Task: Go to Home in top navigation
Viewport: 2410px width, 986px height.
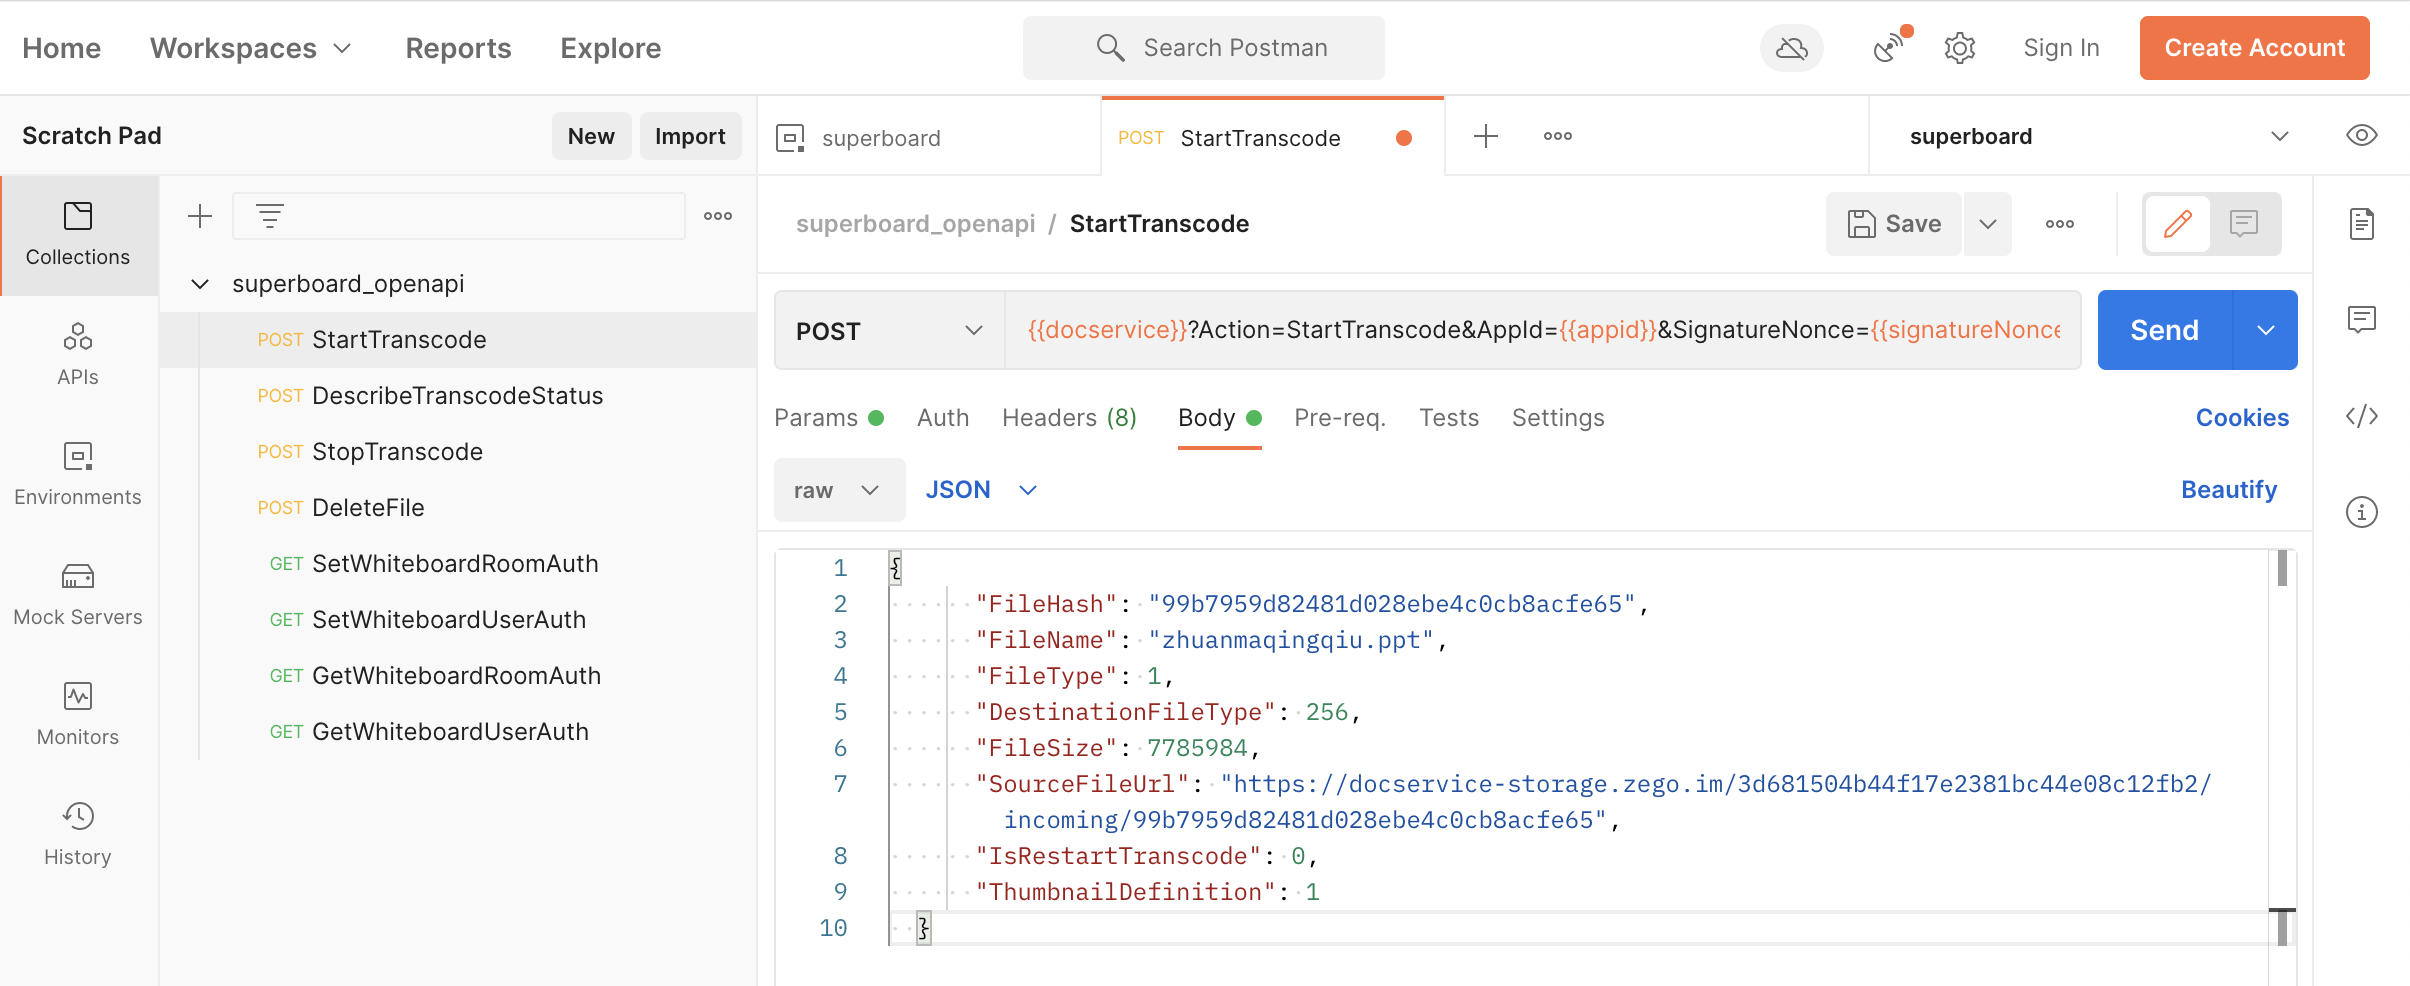Action: click(62, 48)
